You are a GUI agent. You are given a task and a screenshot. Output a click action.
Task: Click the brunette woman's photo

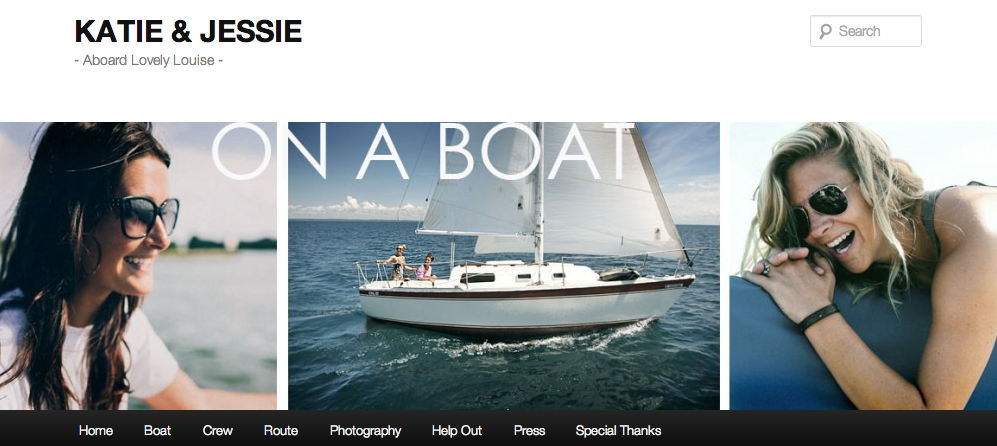[x=138, y=266]
